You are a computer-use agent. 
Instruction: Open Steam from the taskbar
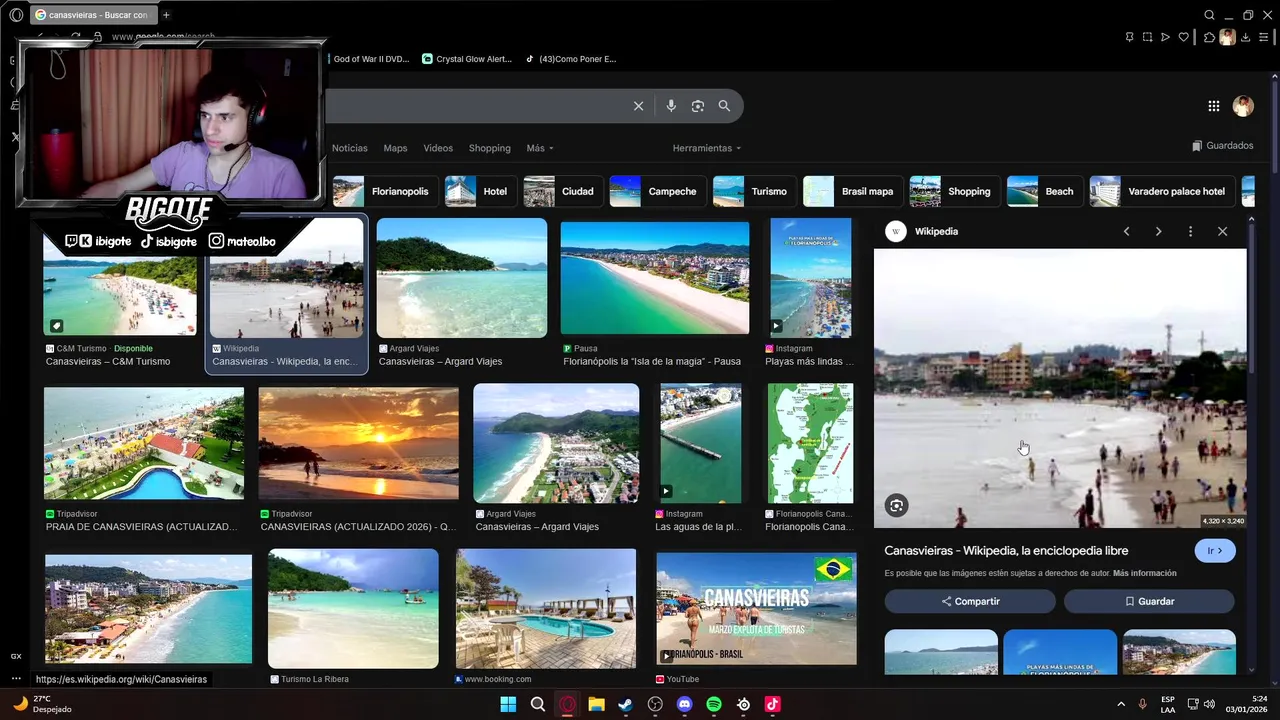pos(625,704)
